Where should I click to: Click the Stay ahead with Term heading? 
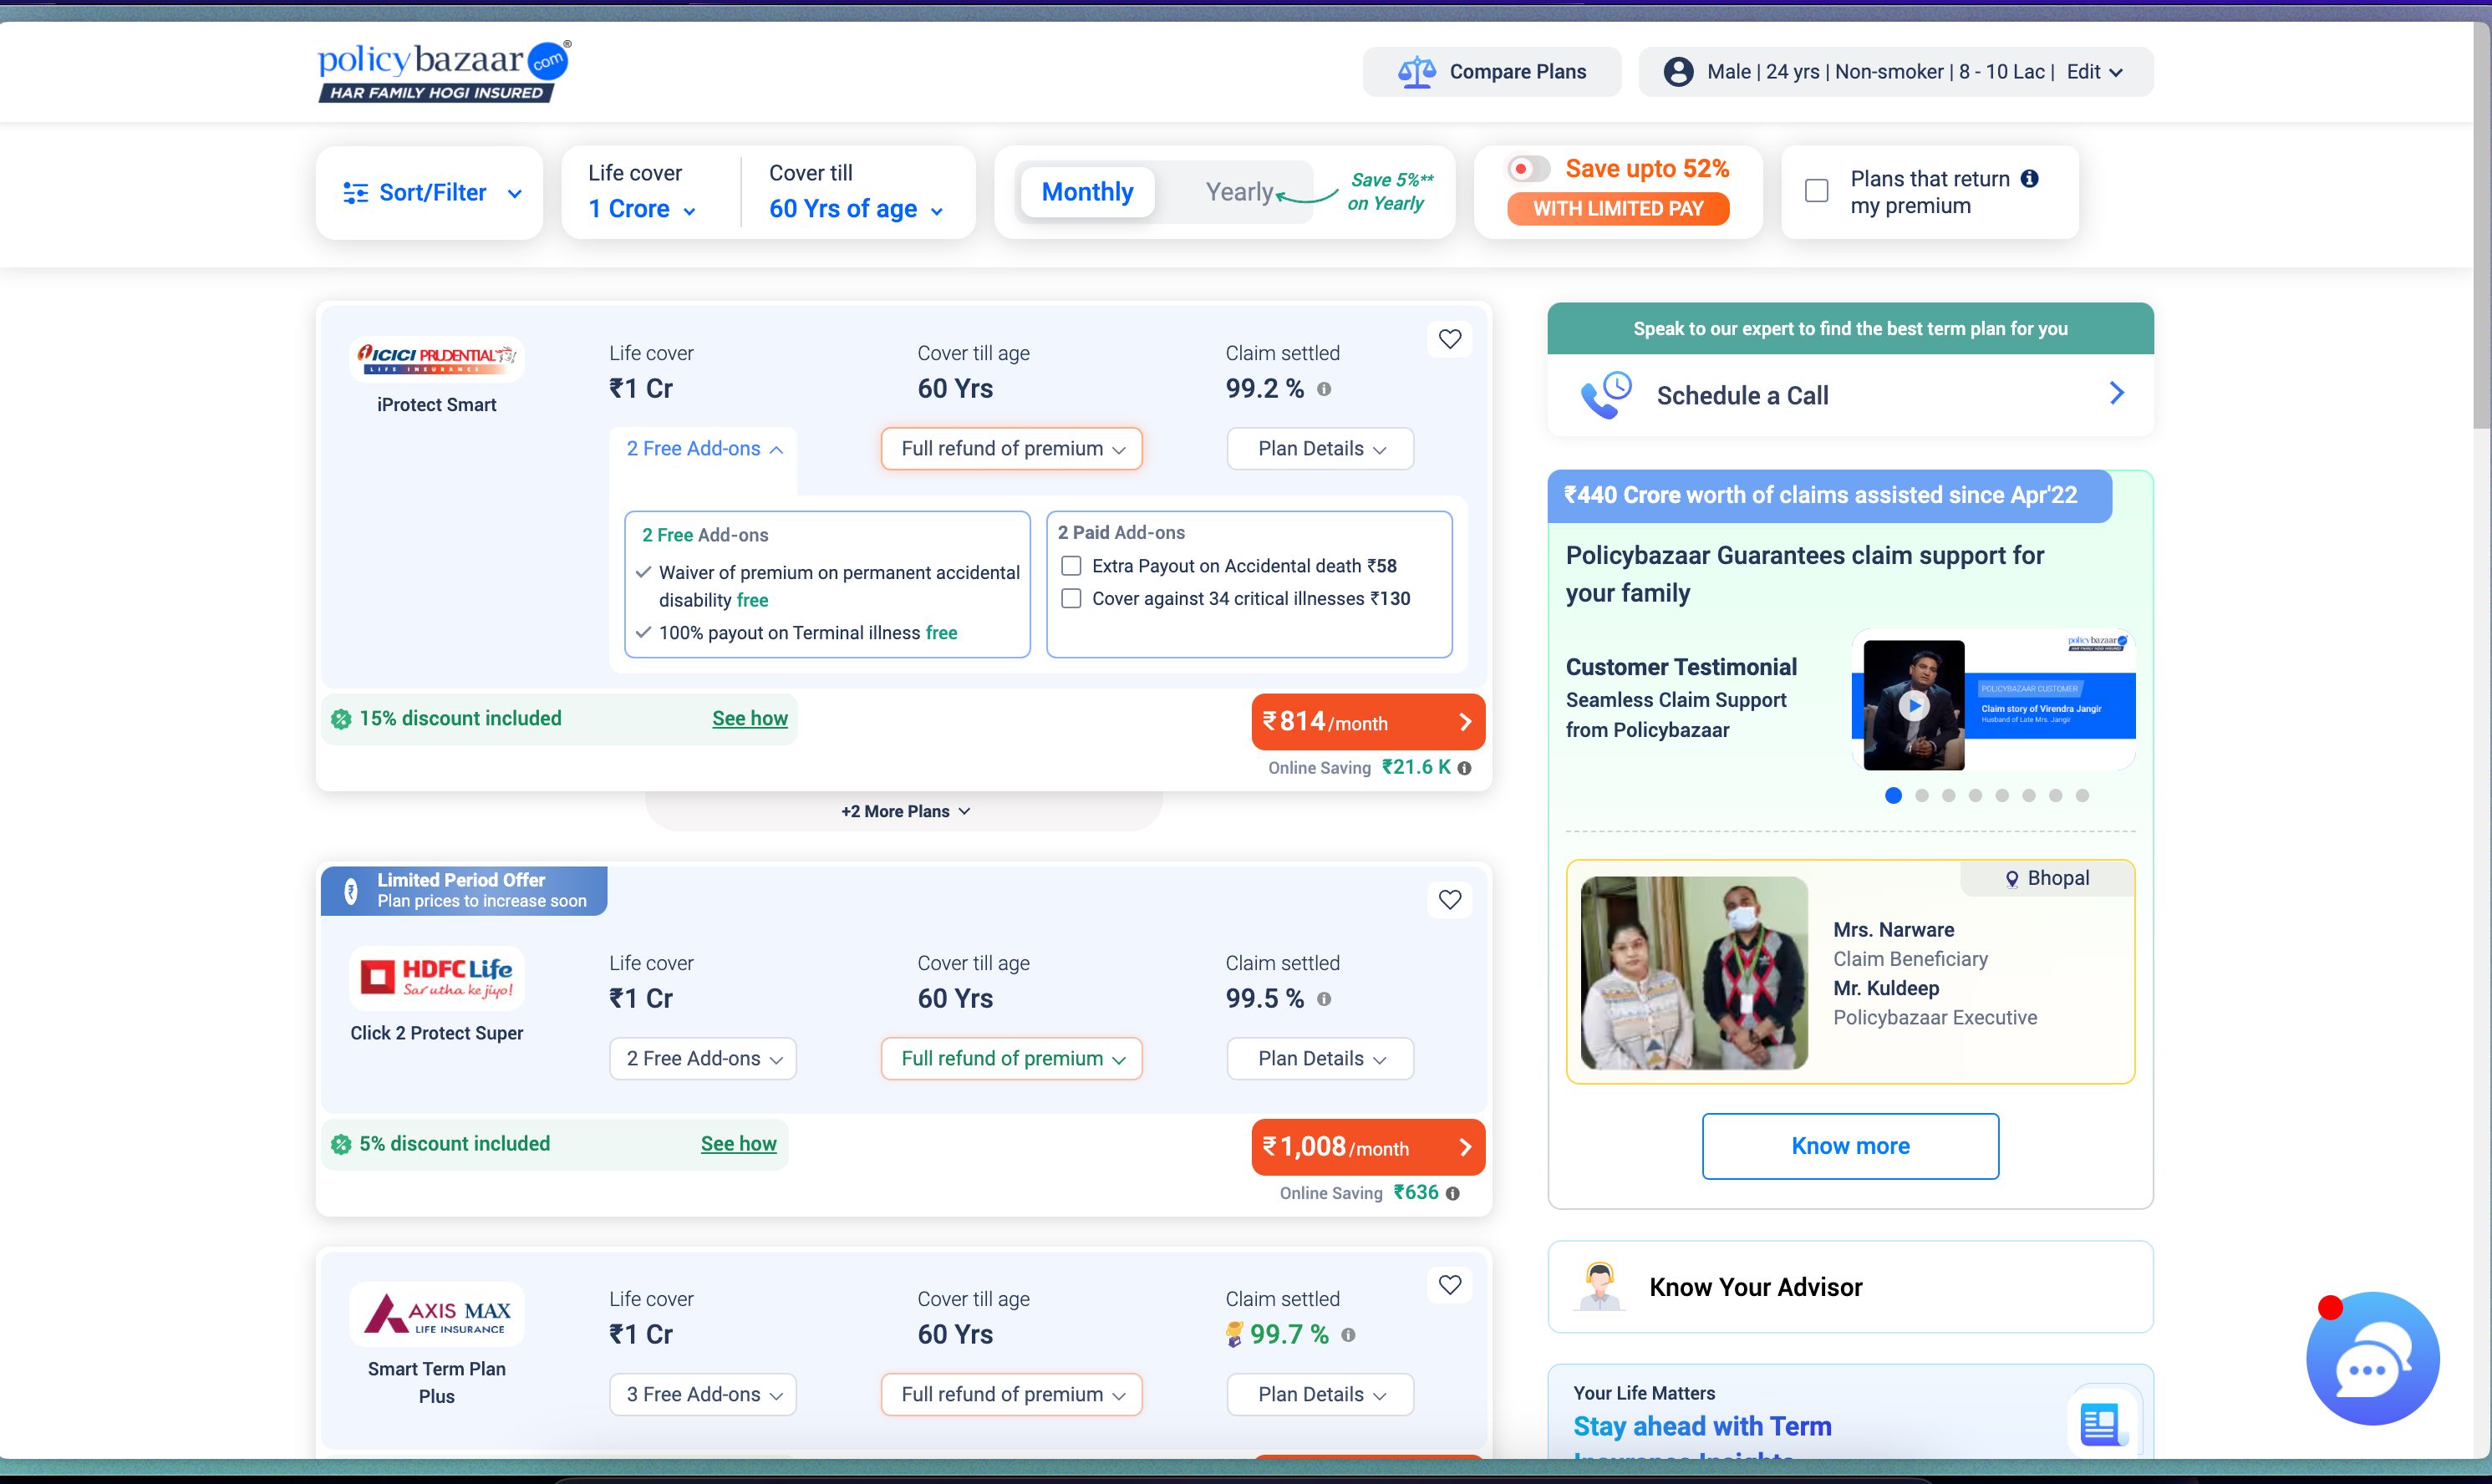(x=1702, y=1427)
